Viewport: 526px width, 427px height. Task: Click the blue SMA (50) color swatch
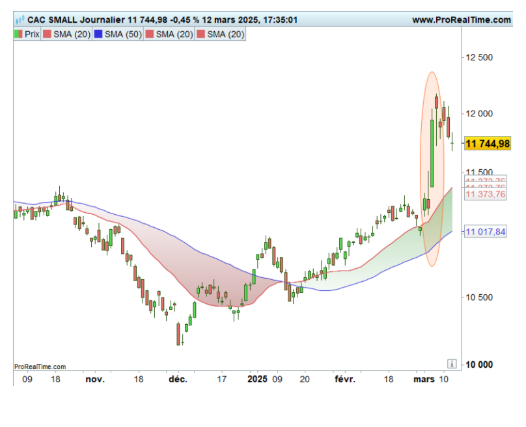pos(98,34)
